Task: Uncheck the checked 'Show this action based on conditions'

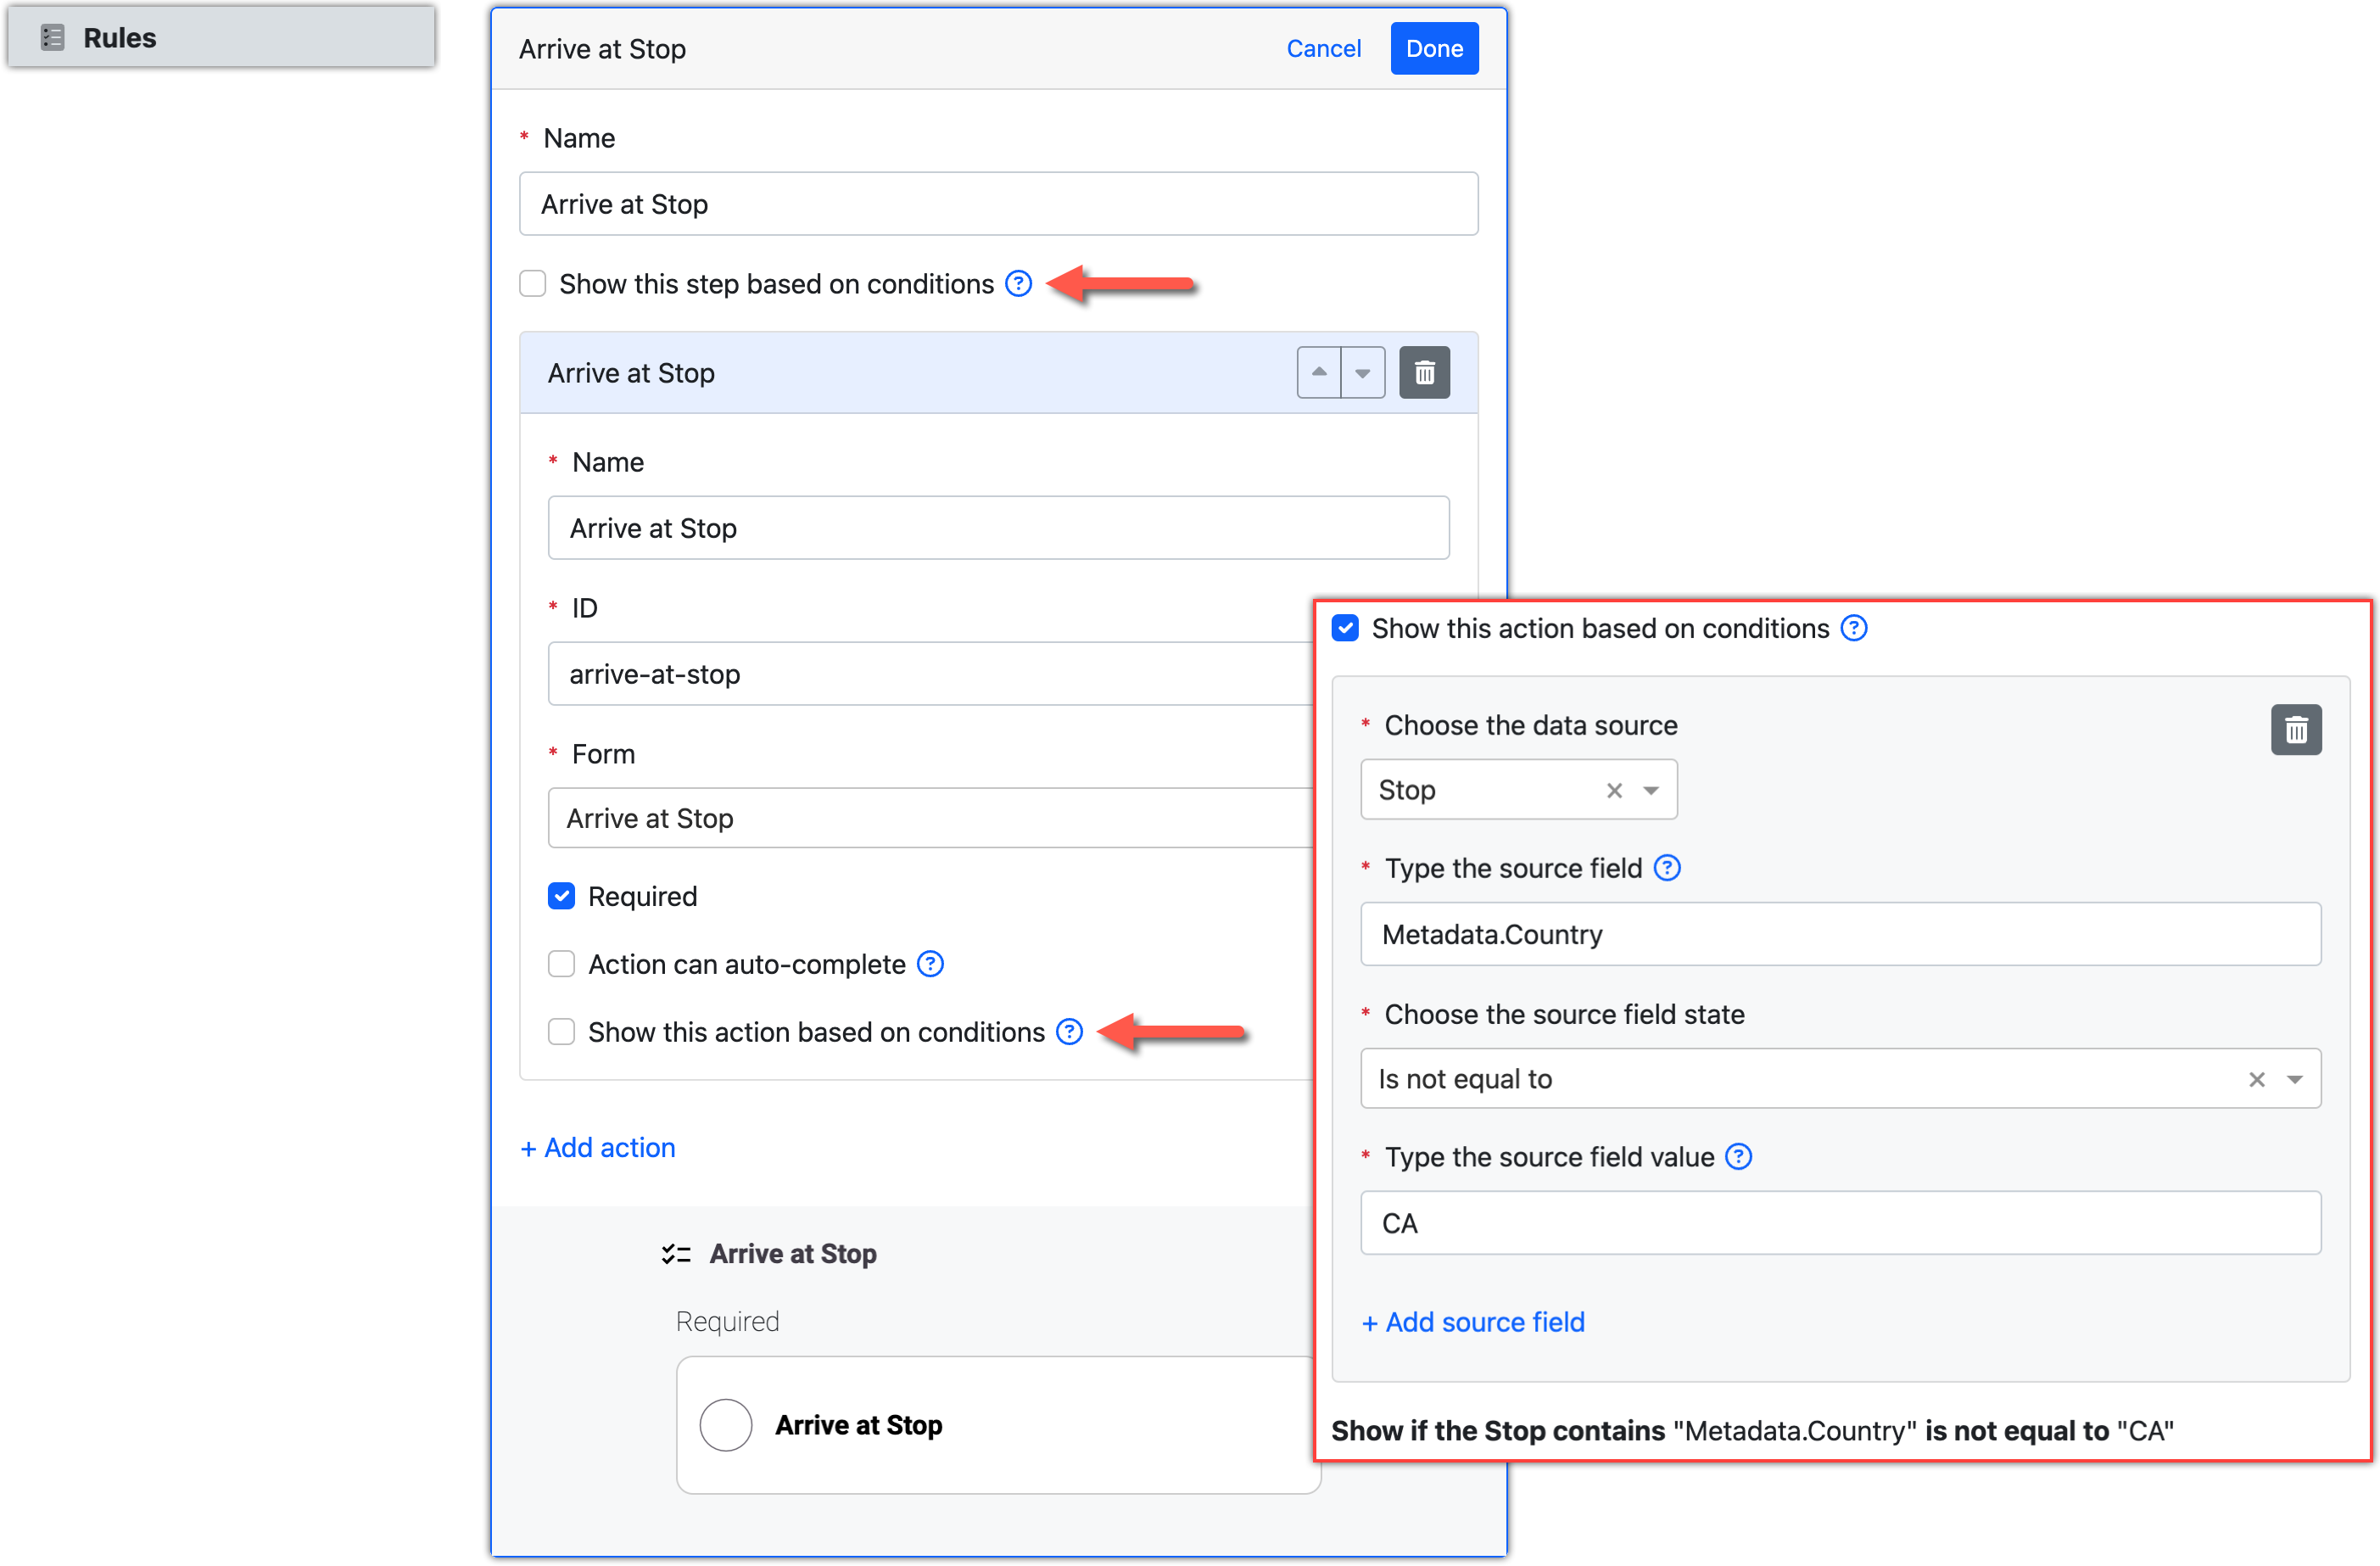Action: (1345, 628)
